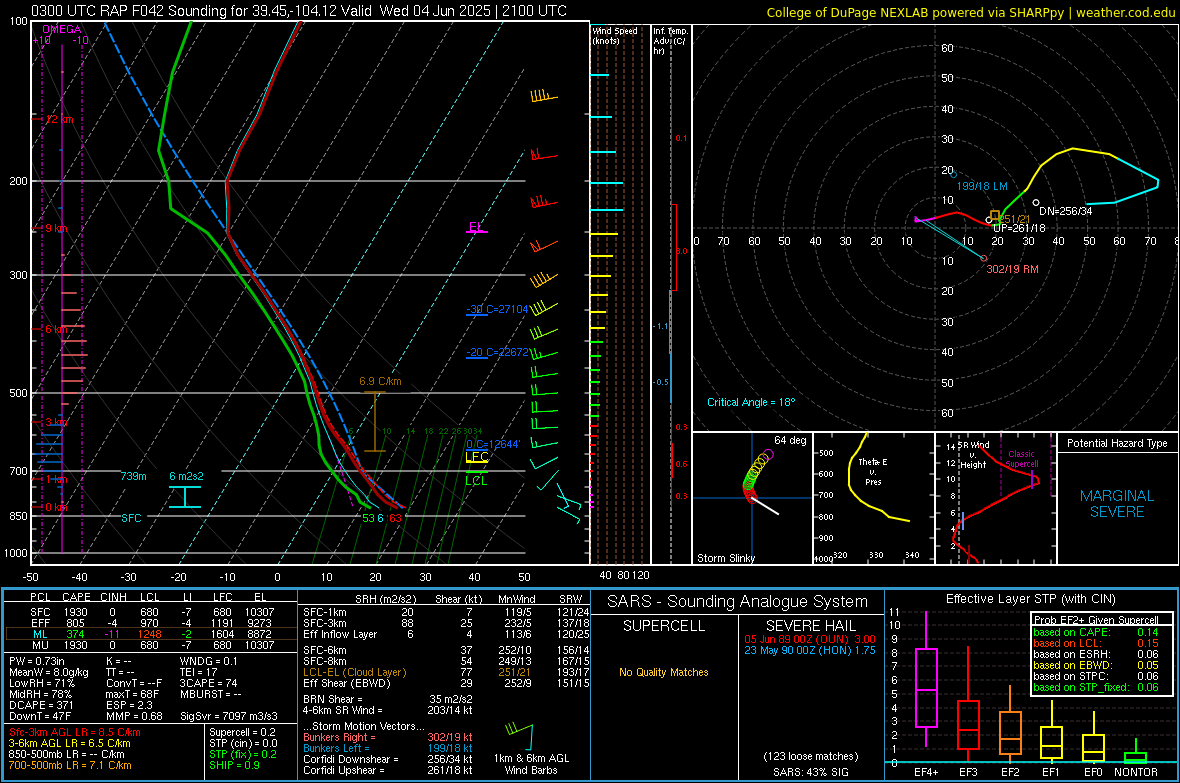Click the OMEGA label on skew-T
Image resolution: width=1180 pixels, height=783 pixels.
click(62, 29)
